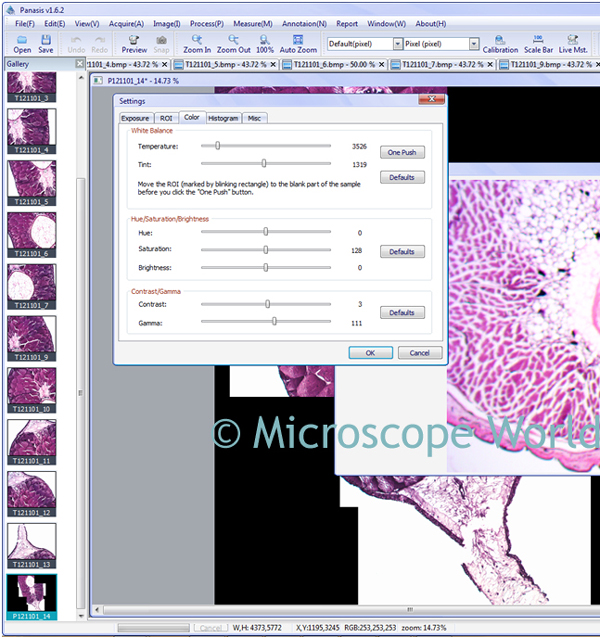Click the gallery scrollbar down arrow
Viewport: 600px width, 637px height.
(81, 616)
